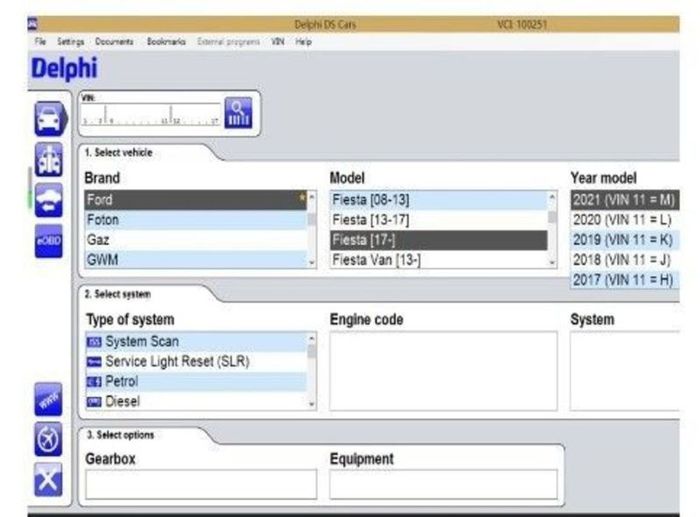Click the 2. Select system tab

pos(118,294)
